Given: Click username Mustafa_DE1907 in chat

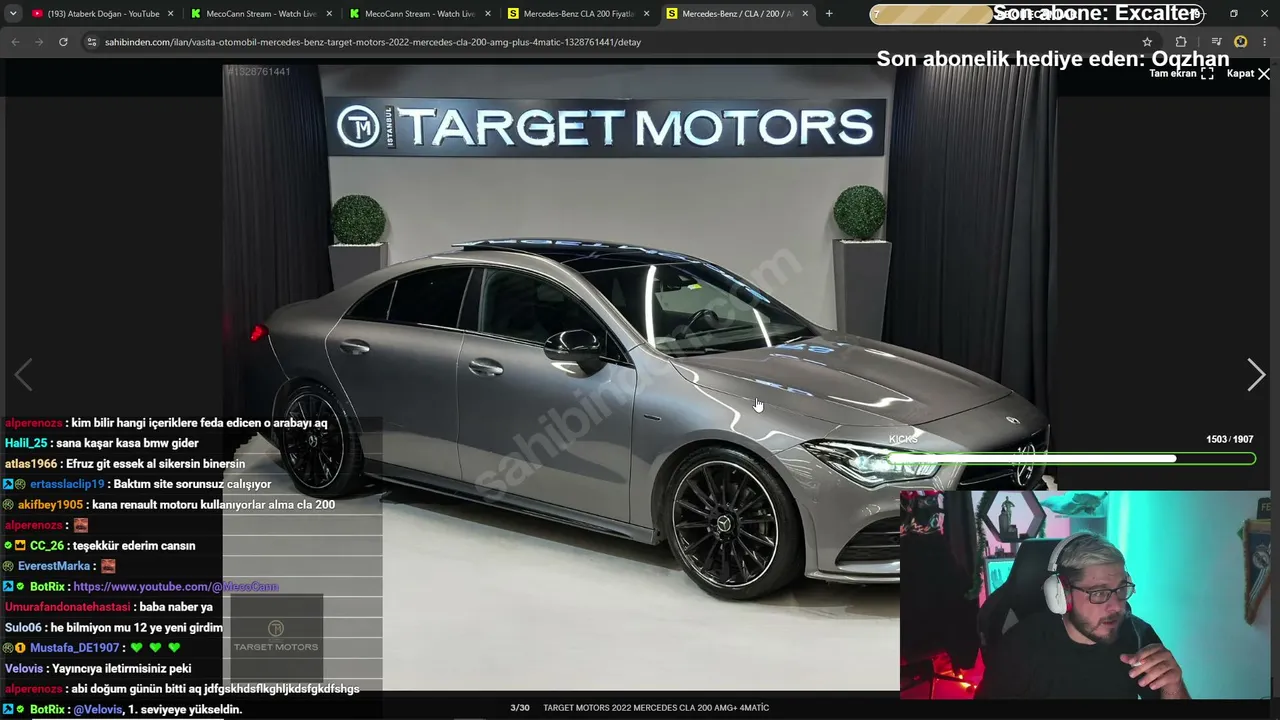Looking at the screenshot, I should pos(75,648).
